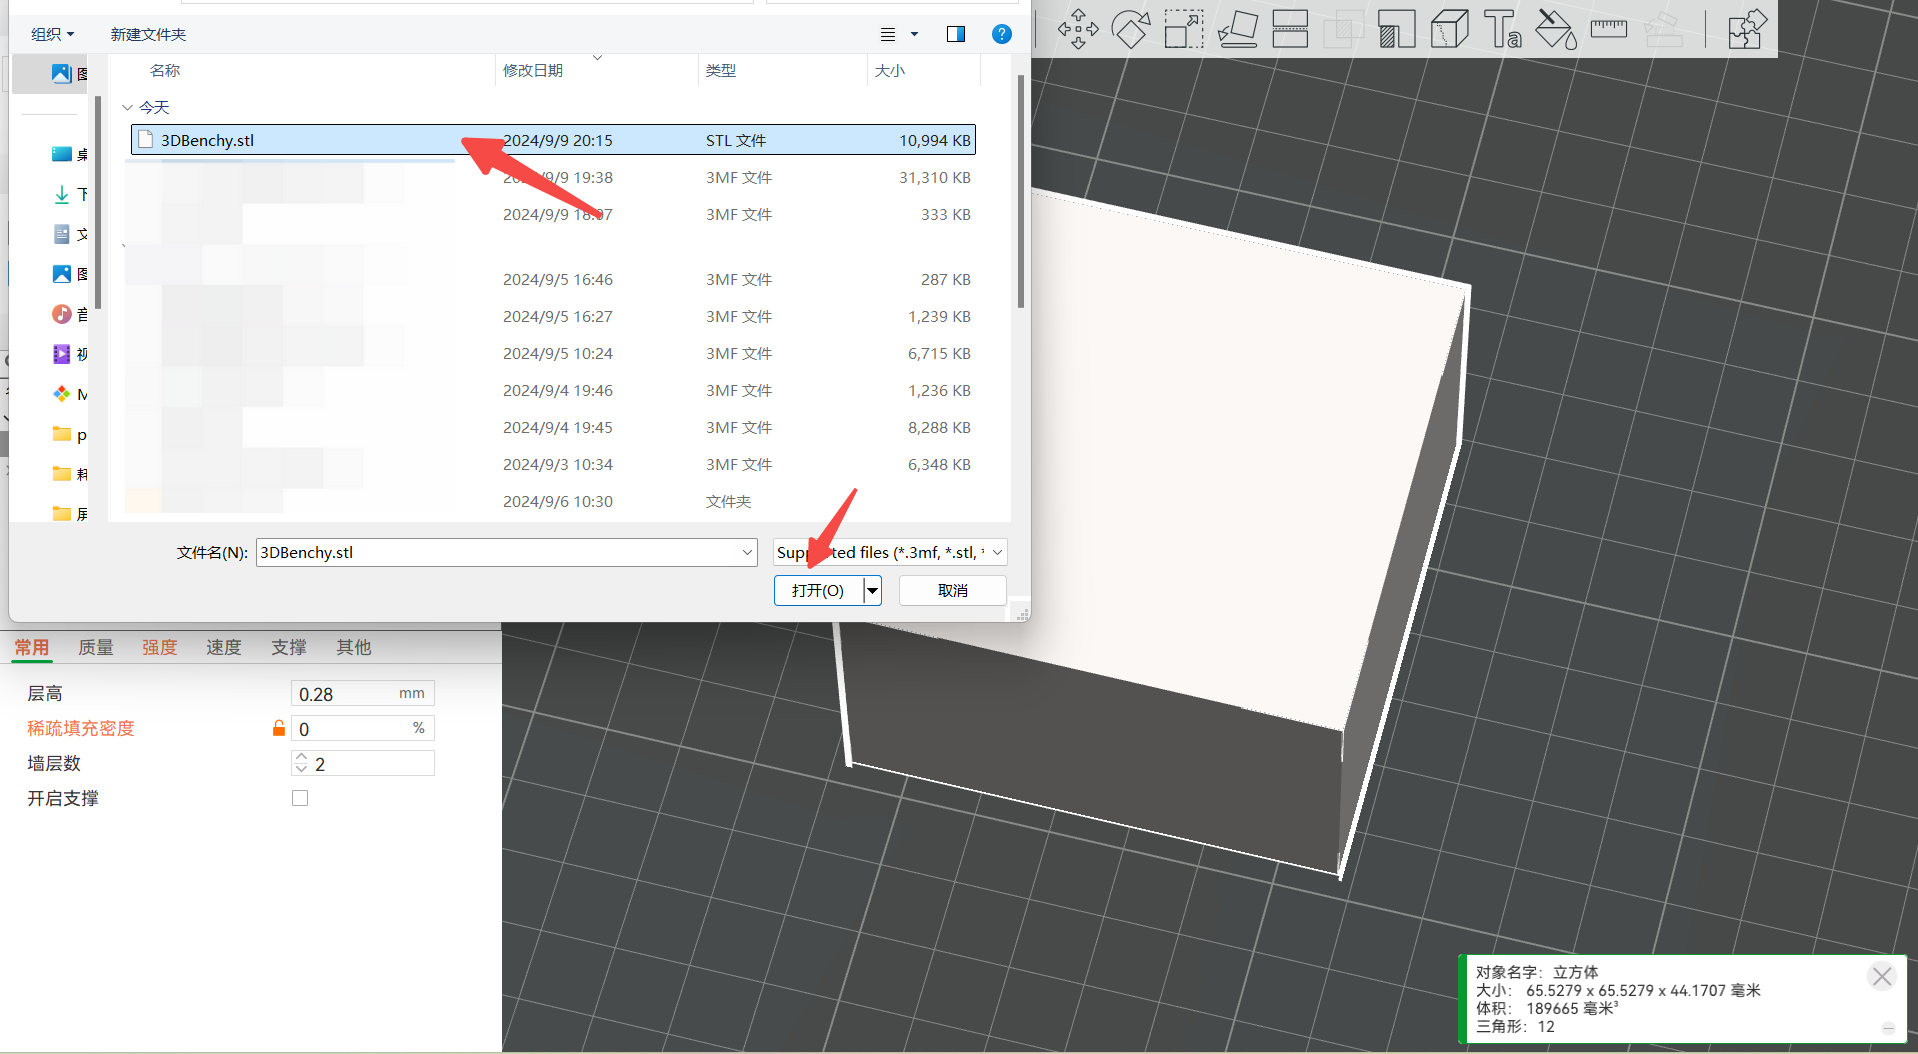Viewport: 1918px width, 1054px height.
Task: Switch to the 支撑 tab
Action: tap(289, 647)
